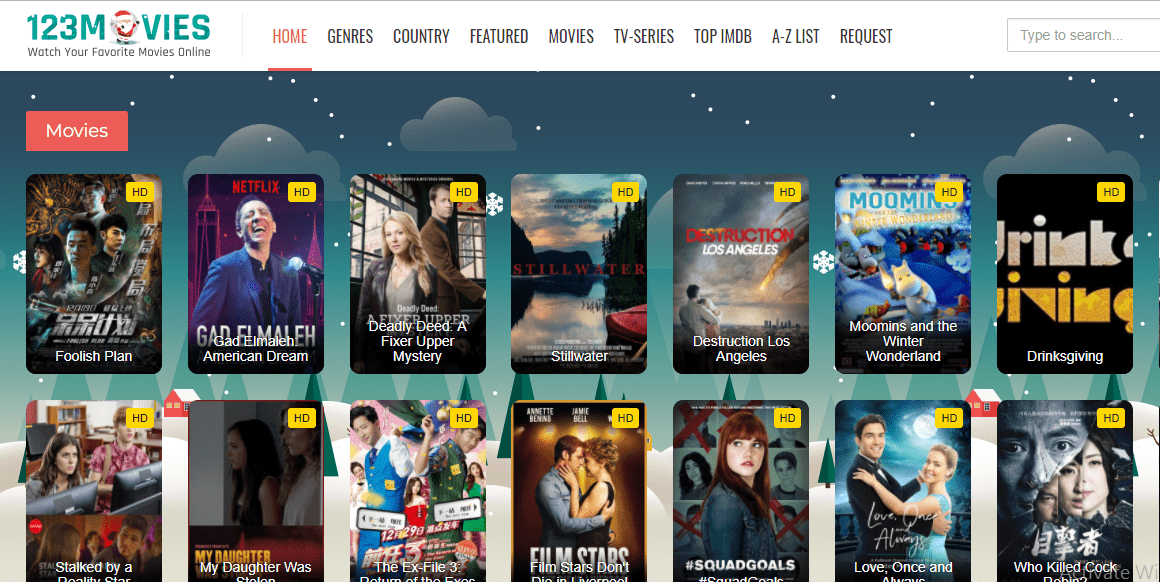Open the #SquadGoals movie poster
Viewport: 1160px width, 582px height.
tap(741, 491)
